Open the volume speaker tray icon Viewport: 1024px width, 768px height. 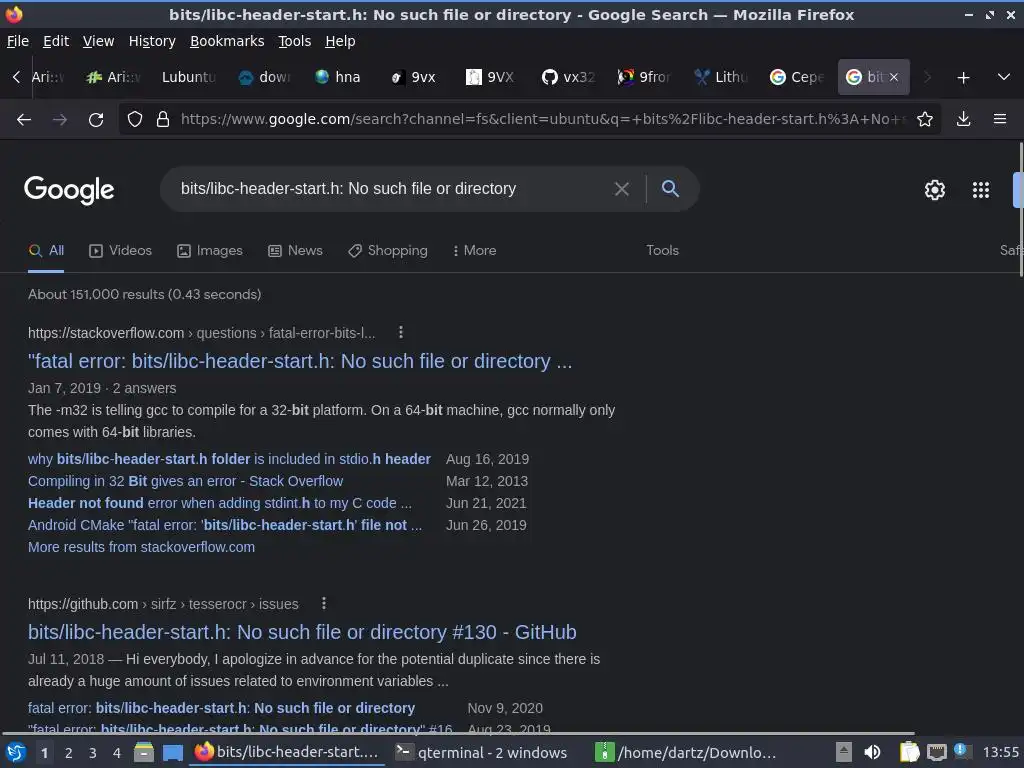click(872, 752)
